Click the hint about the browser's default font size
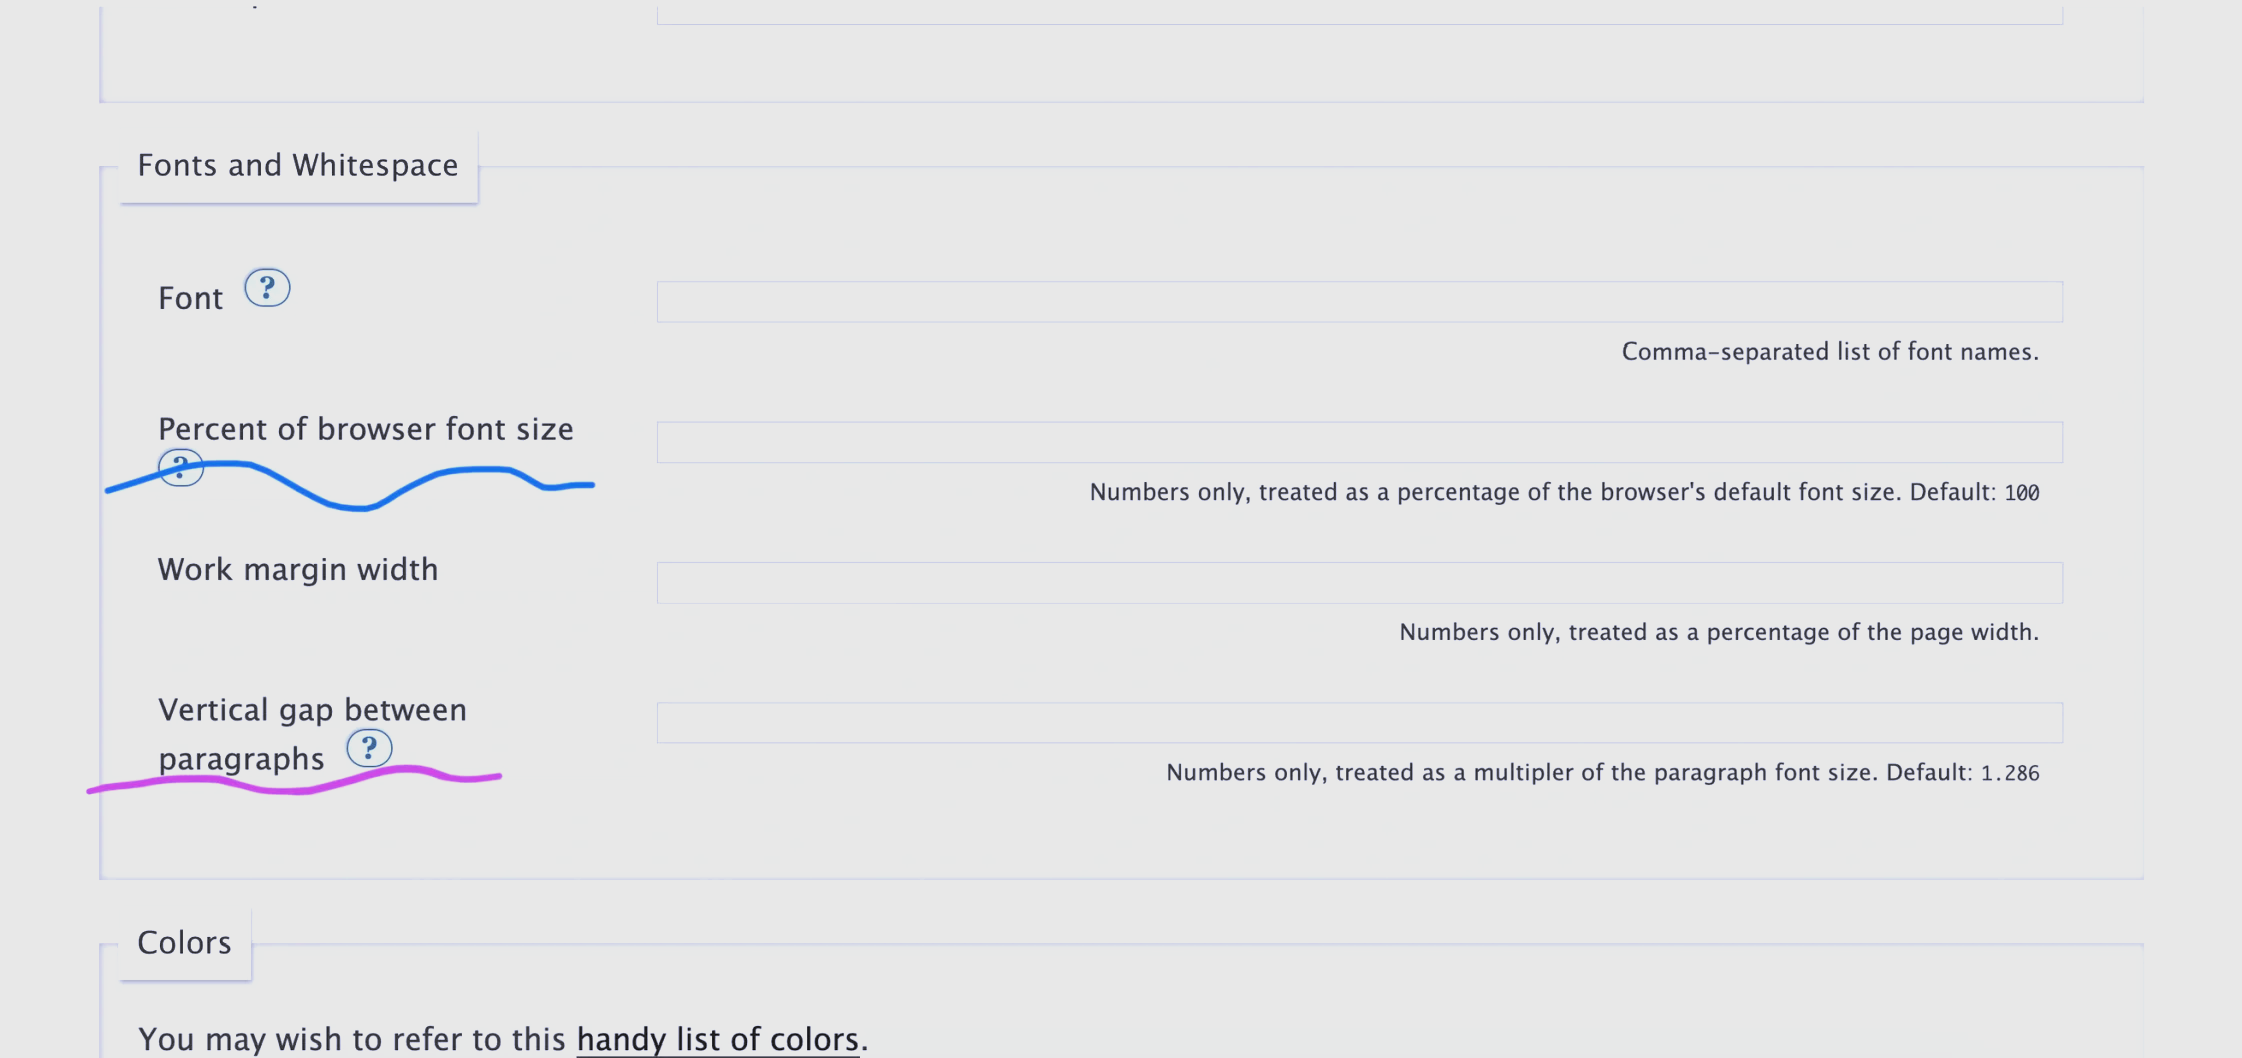Viewport: 2242px width, 1058px height. click(x=1564, y=492)
